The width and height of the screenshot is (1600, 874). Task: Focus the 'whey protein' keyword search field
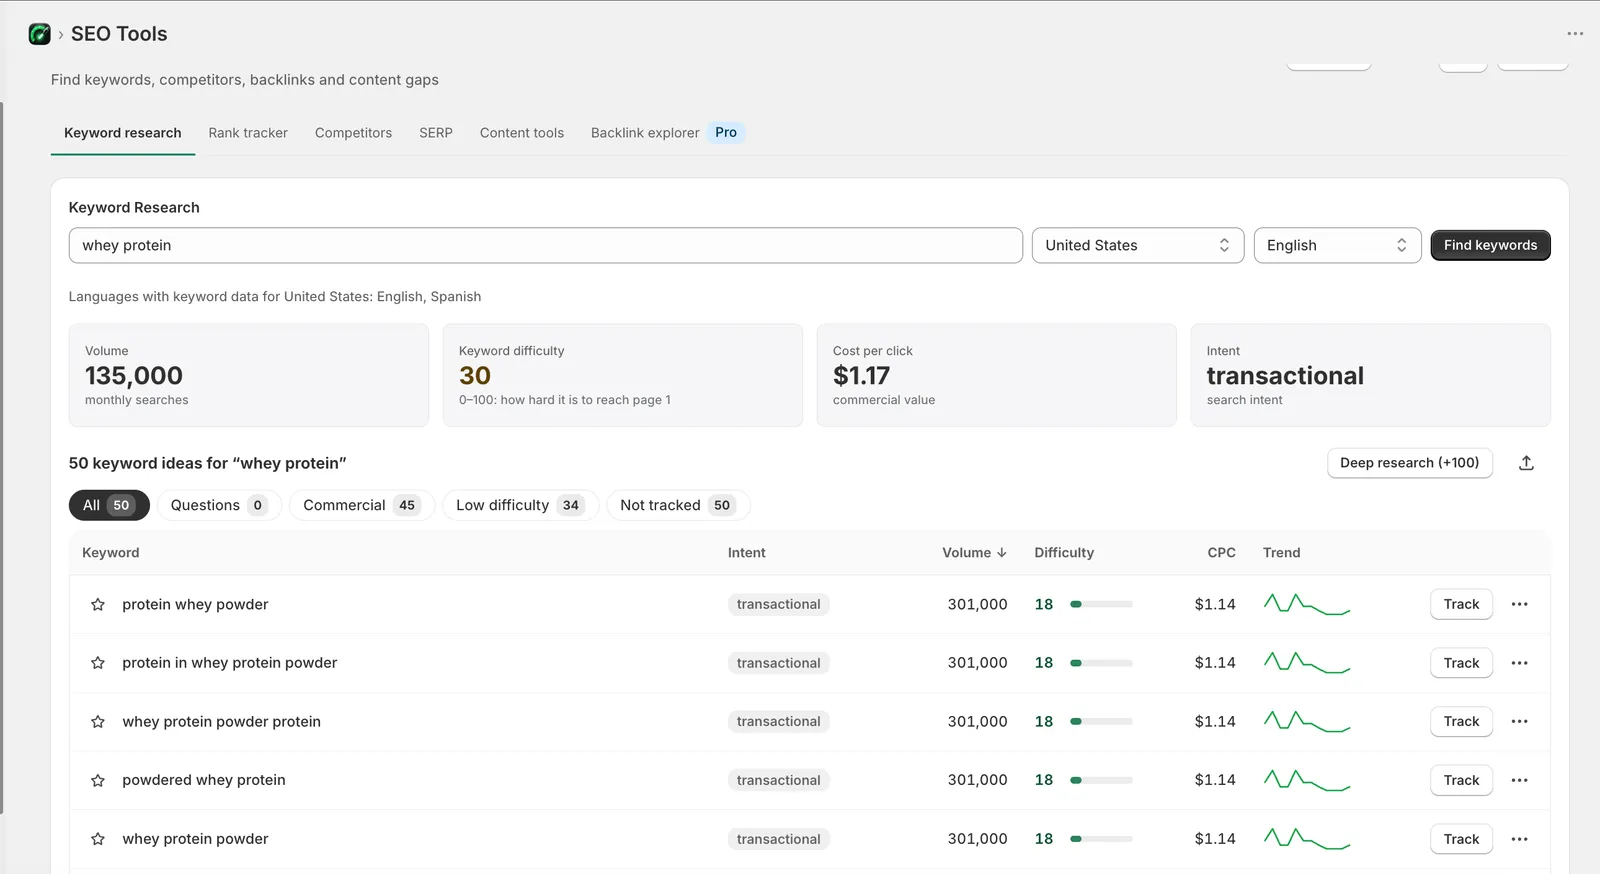[x=545, y=245]
